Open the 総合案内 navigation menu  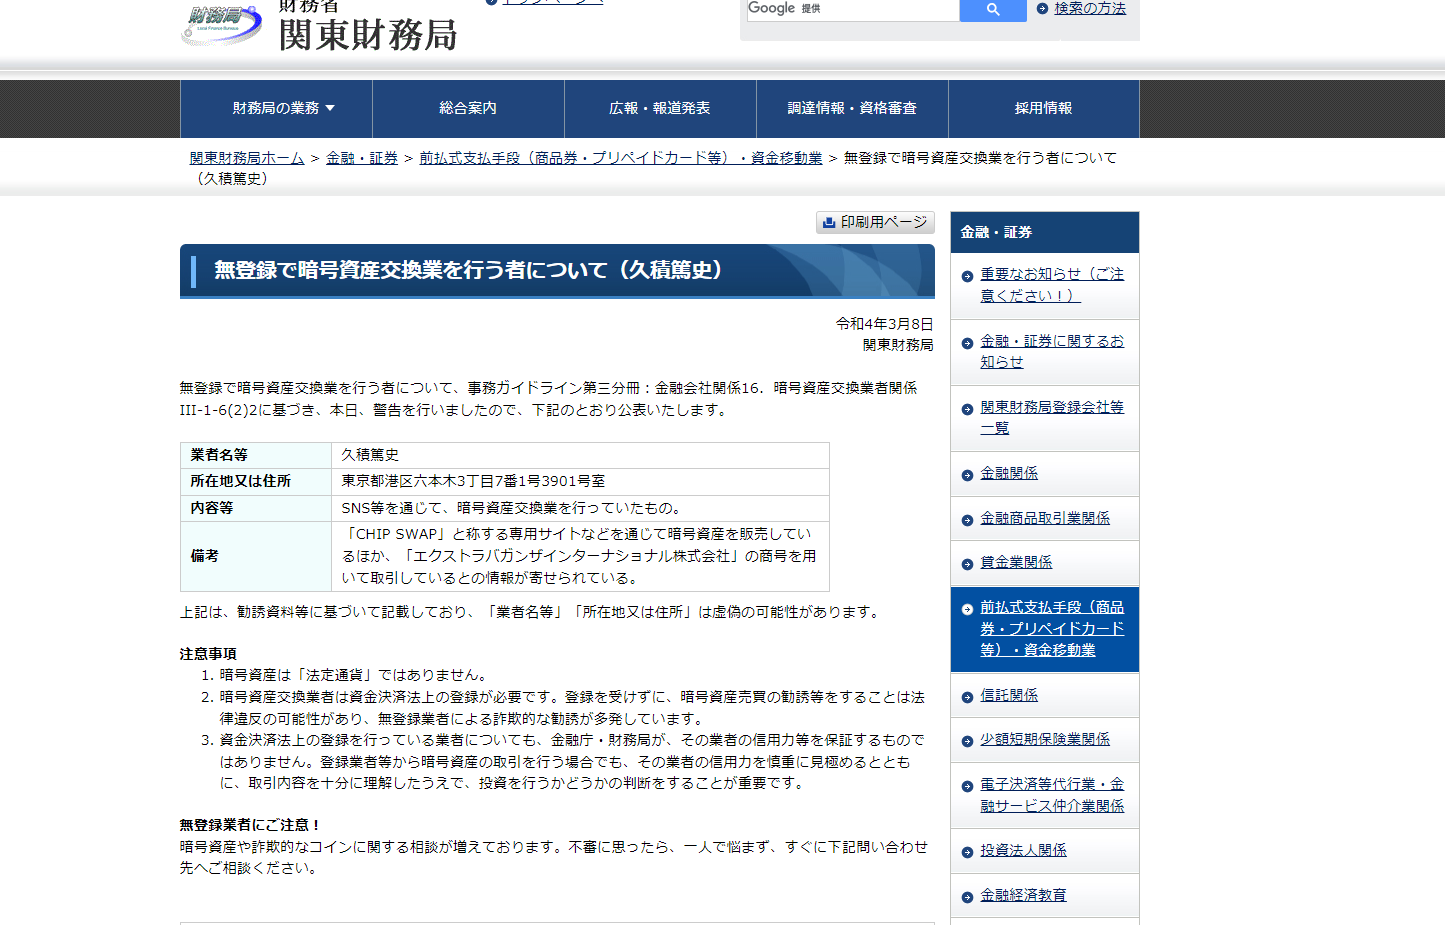468,108
